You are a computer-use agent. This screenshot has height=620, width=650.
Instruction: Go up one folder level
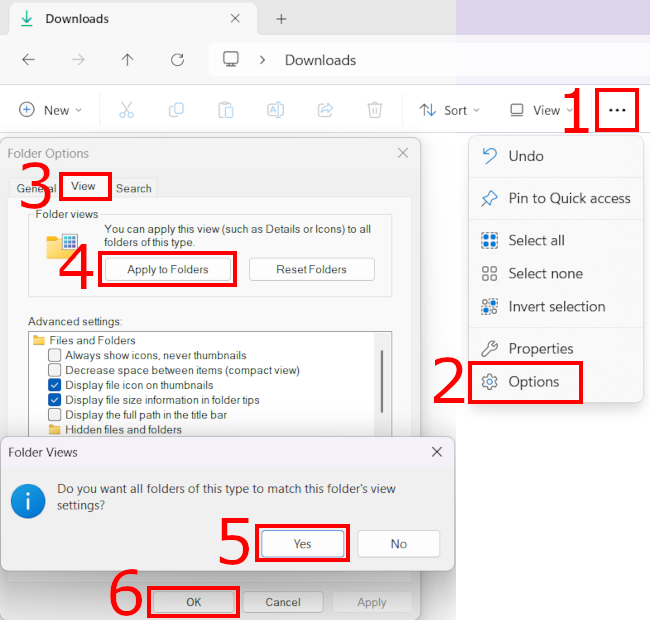[127, 60]
